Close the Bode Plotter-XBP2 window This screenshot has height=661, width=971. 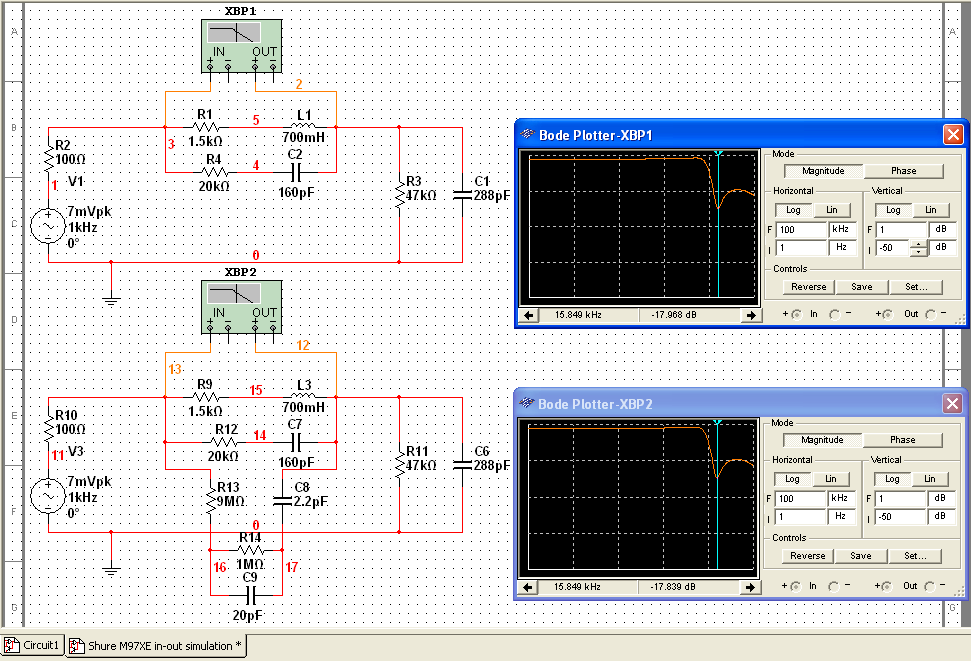(x=952, y=404)
